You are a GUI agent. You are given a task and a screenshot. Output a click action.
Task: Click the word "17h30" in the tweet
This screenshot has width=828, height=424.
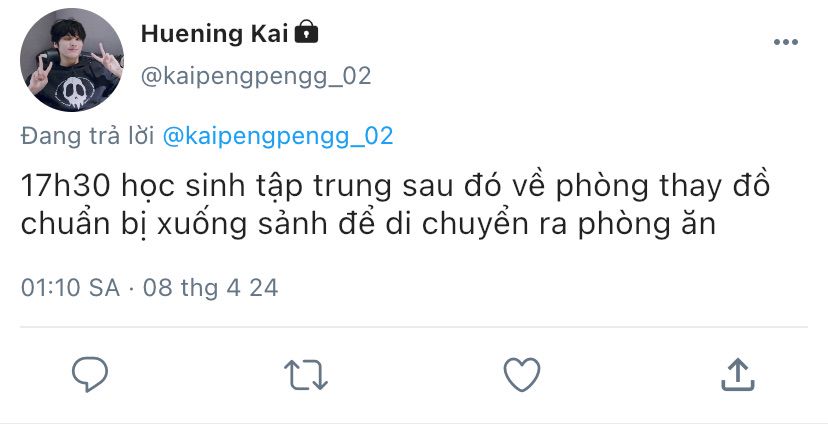click(x=65, y=186)
